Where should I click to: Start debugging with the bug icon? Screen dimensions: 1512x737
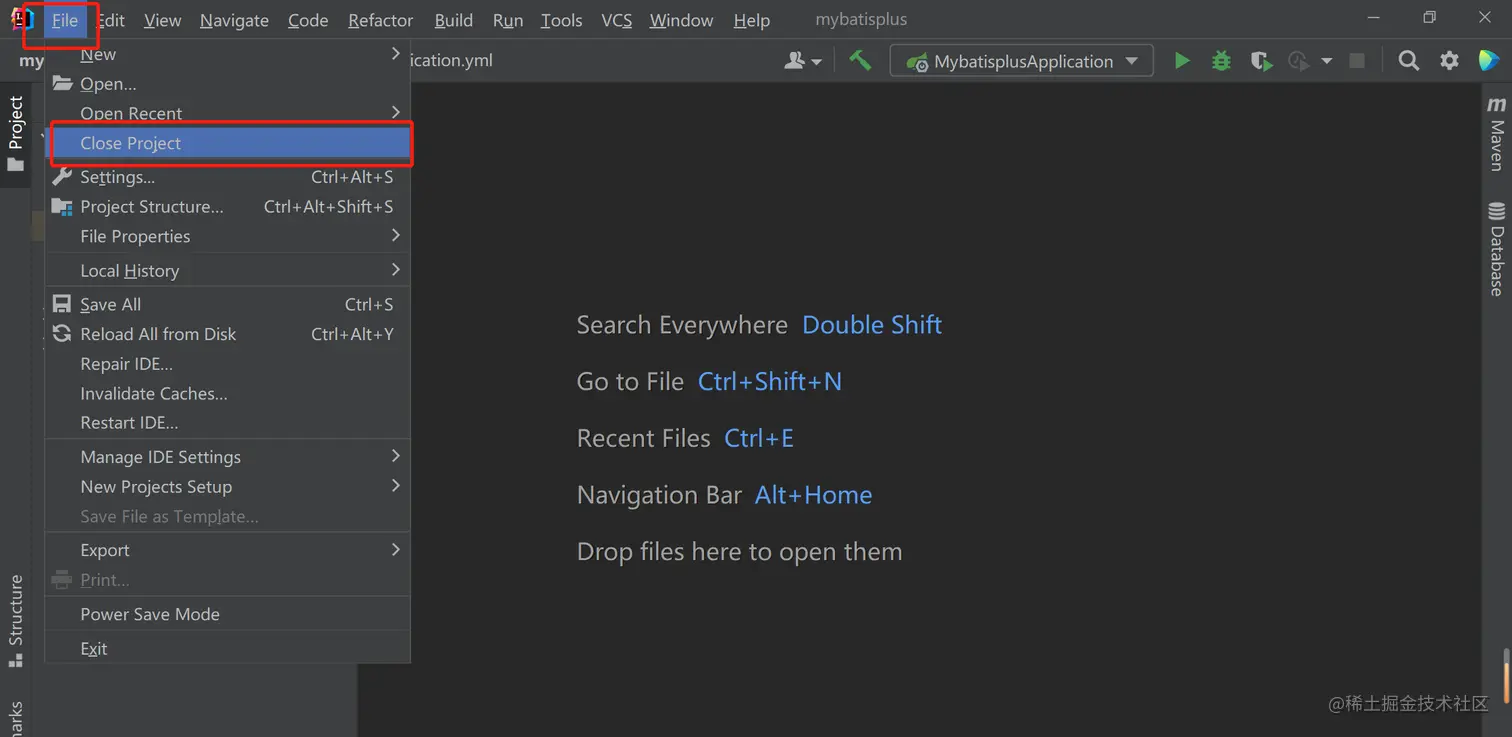1221,61
